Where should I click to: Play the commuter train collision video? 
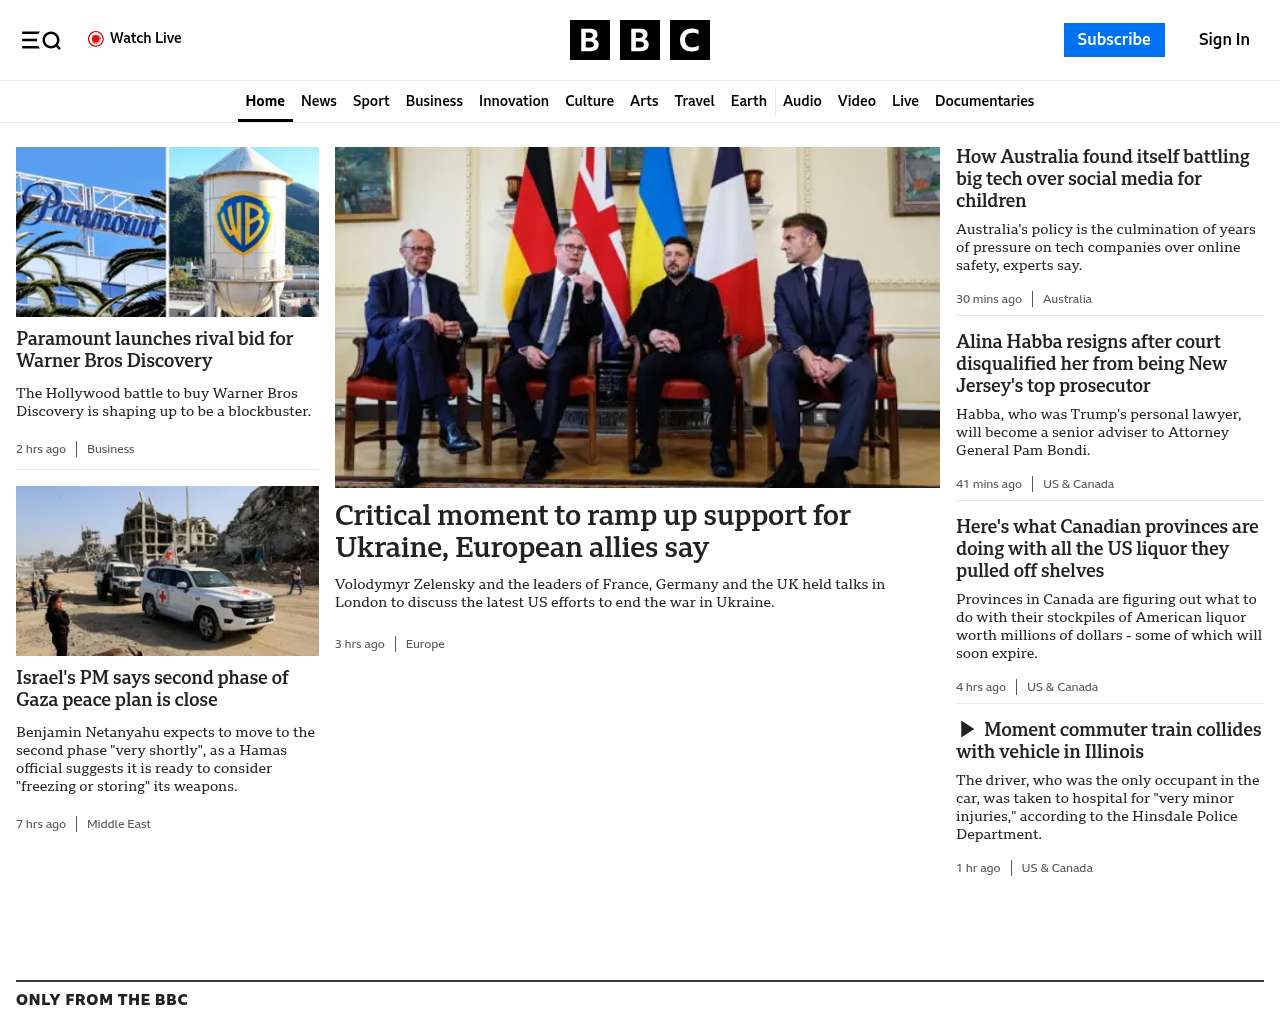(x=967, y=730)
